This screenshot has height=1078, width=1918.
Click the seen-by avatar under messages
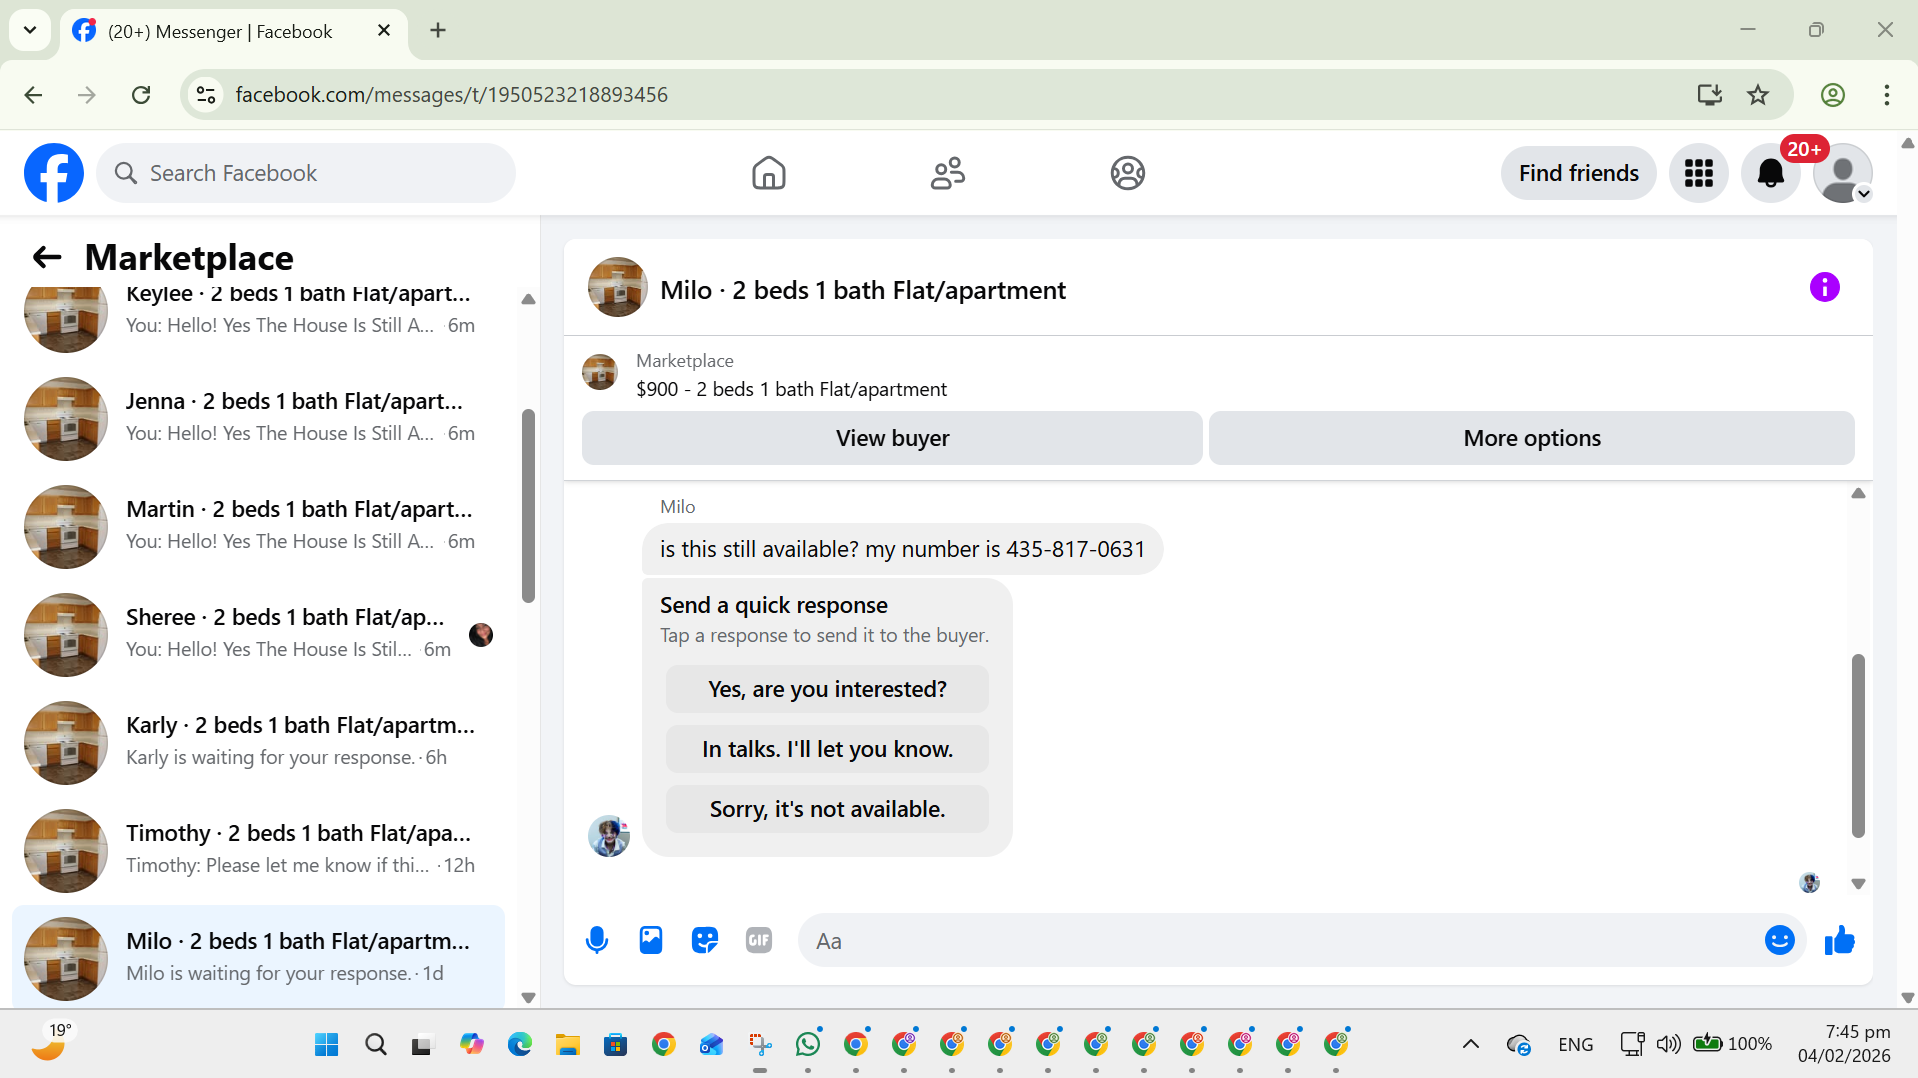pyautogui.click(x=1809, y=883)
